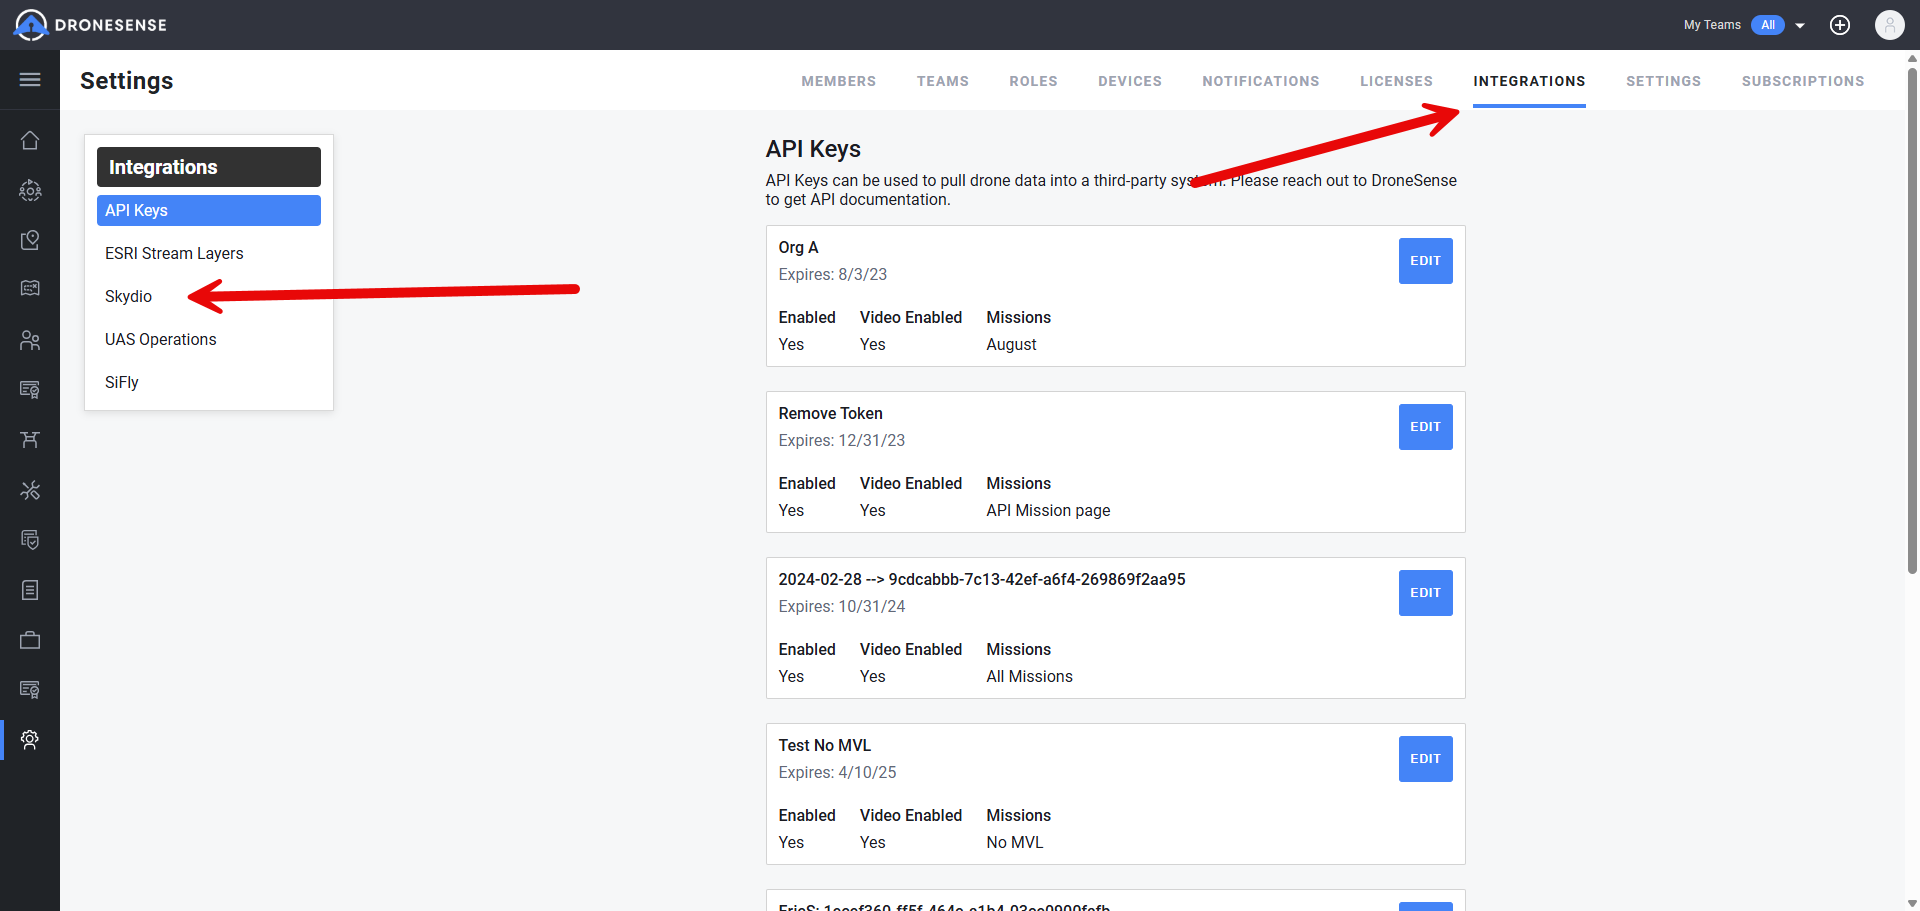Select API Keys in the Integrations list
This screenshot has height=911, width=1920.
pos(209,210)
